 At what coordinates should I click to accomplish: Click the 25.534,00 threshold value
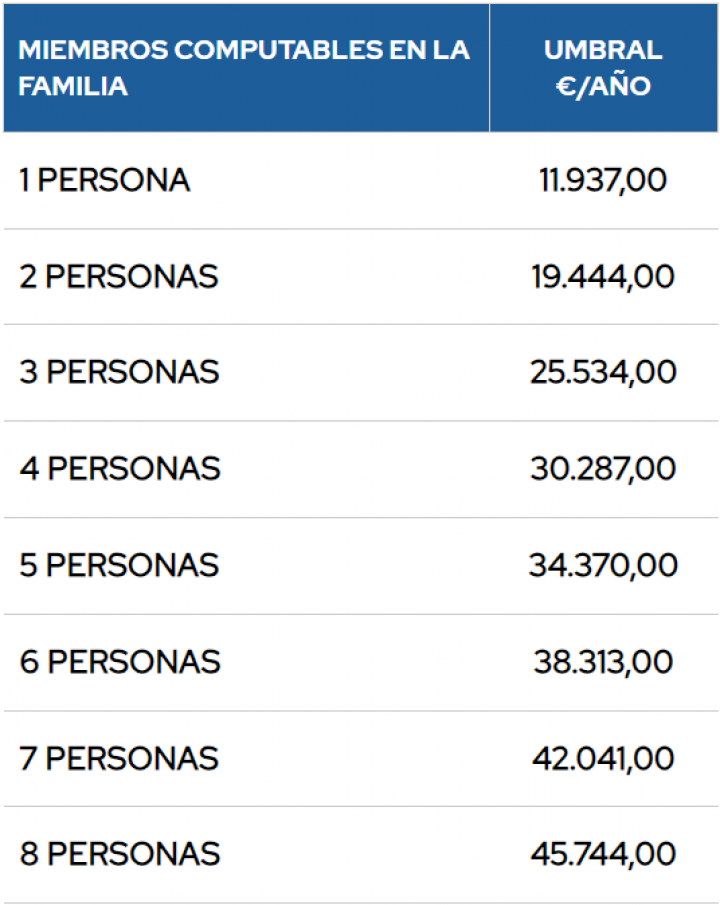(603, 372)
